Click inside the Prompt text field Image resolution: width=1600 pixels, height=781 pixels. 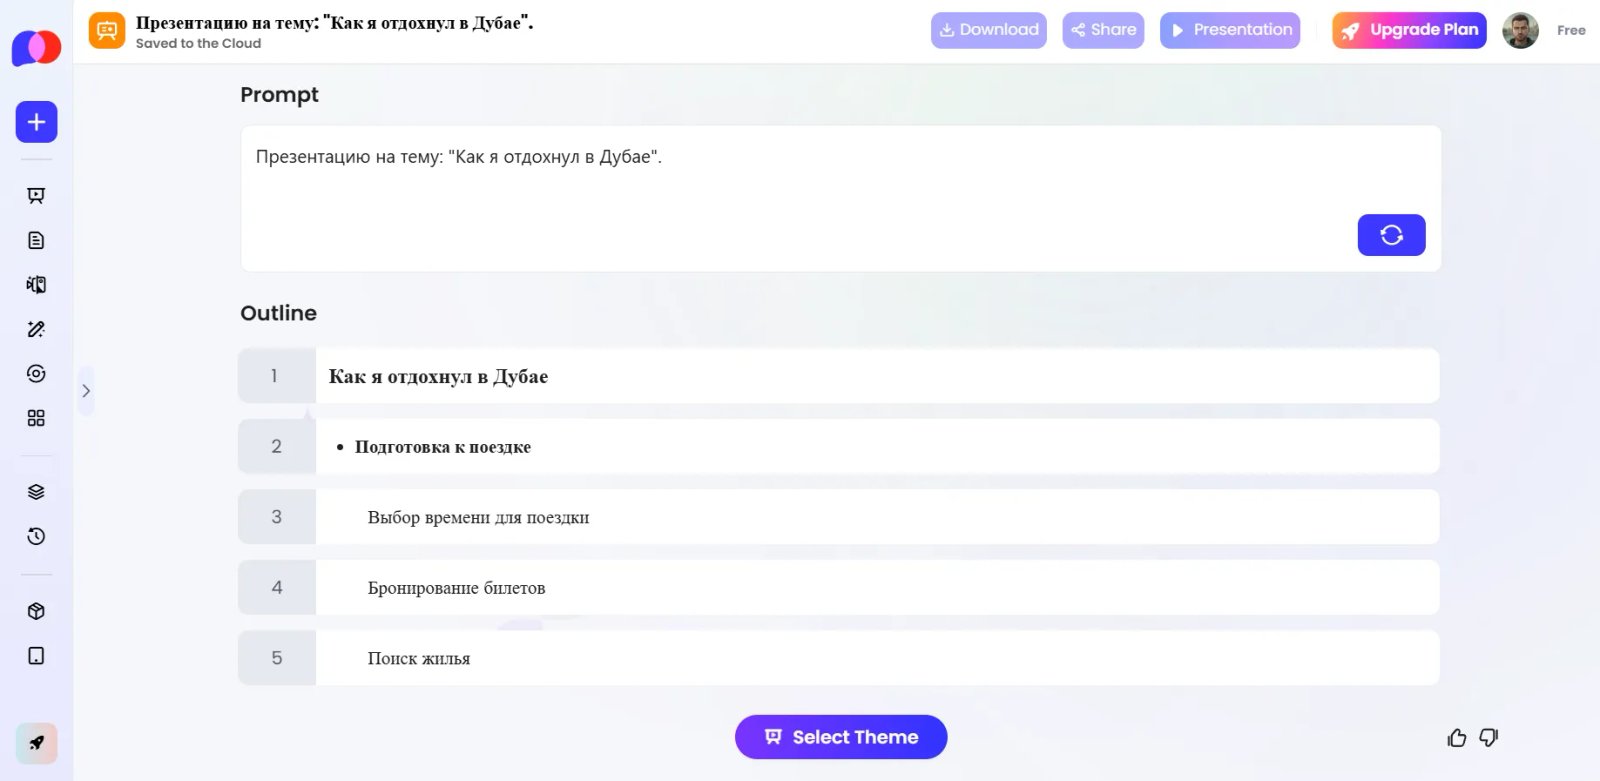pyautogui.click(x=840, y=198)
